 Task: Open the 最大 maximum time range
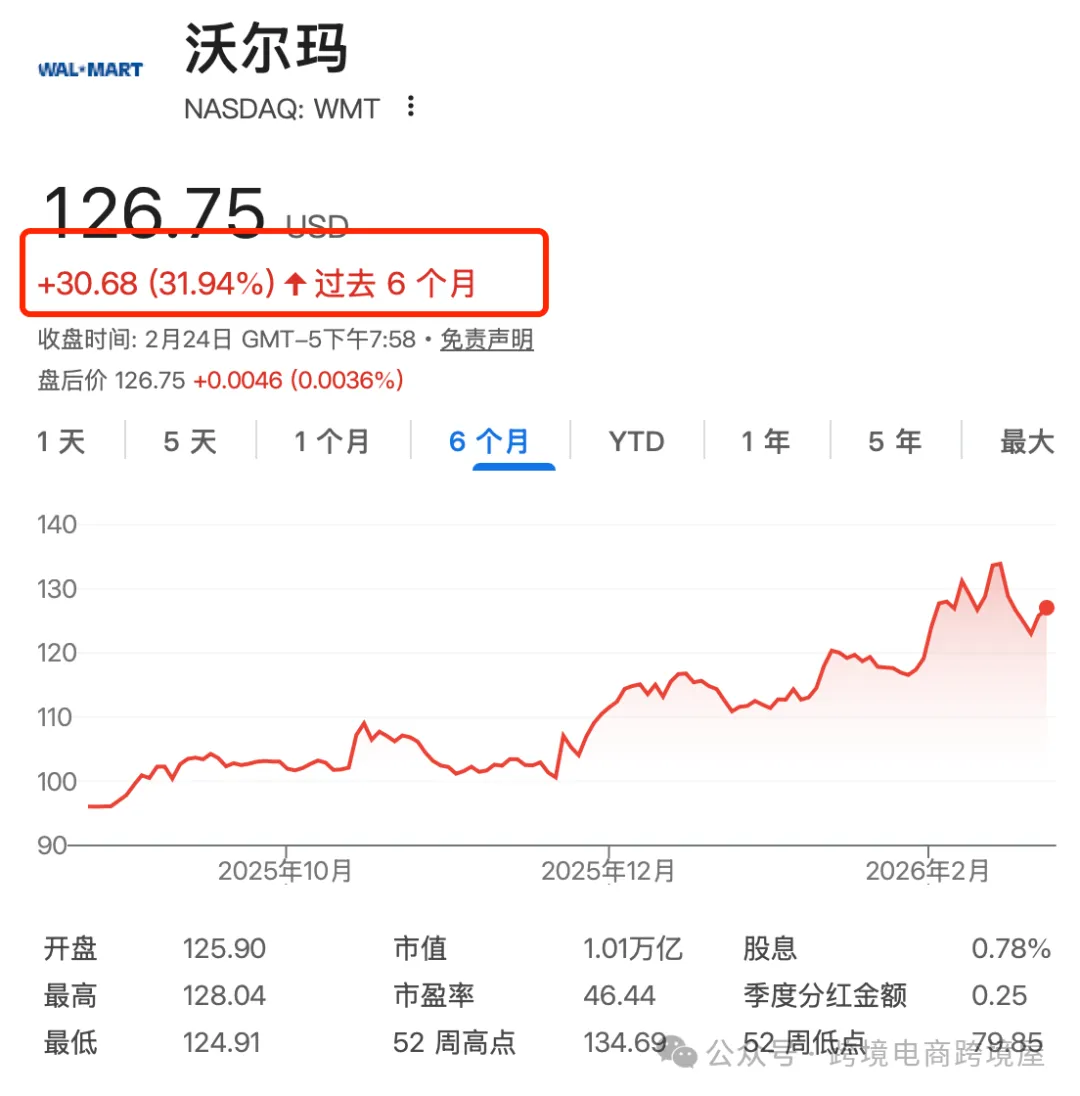pyautogui.click(x=1026, y=440)
